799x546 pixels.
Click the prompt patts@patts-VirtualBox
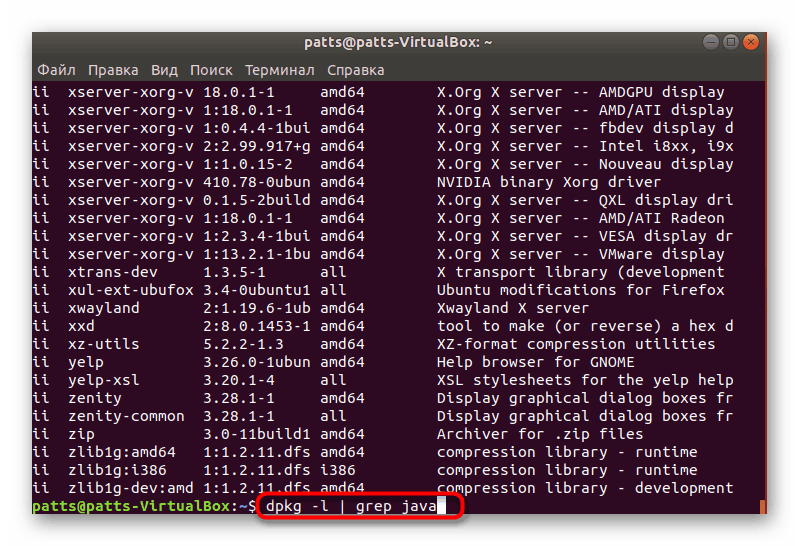131,506
